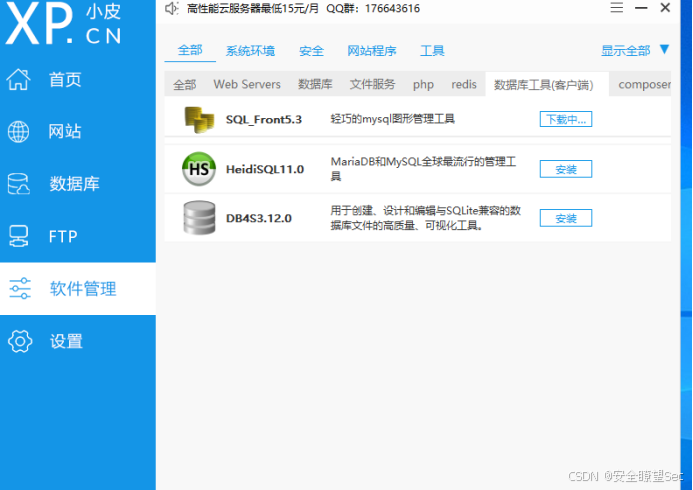The width and height of the screenshot is (693, 490).
Task: Open the 显示全部 dropdown
Action: point(625,51)
